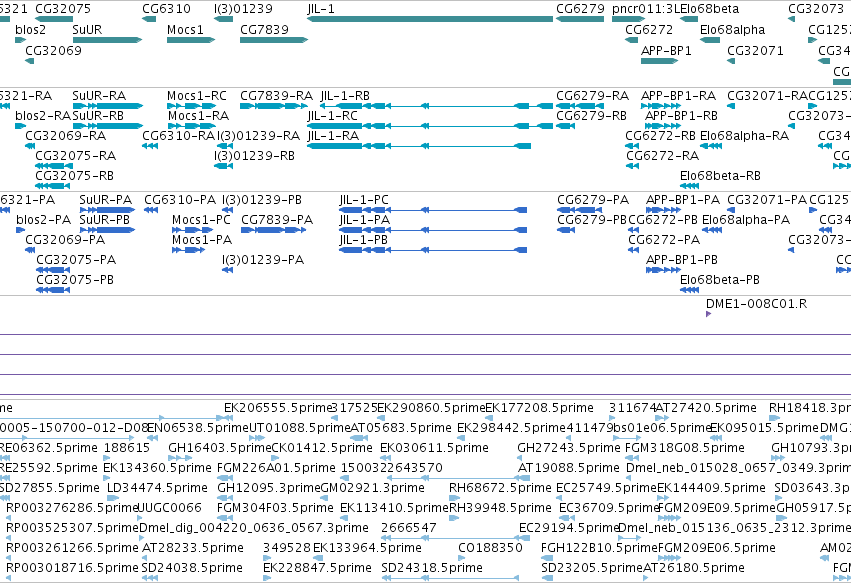Select the SD24318.5prime EST label

[432, 568]
